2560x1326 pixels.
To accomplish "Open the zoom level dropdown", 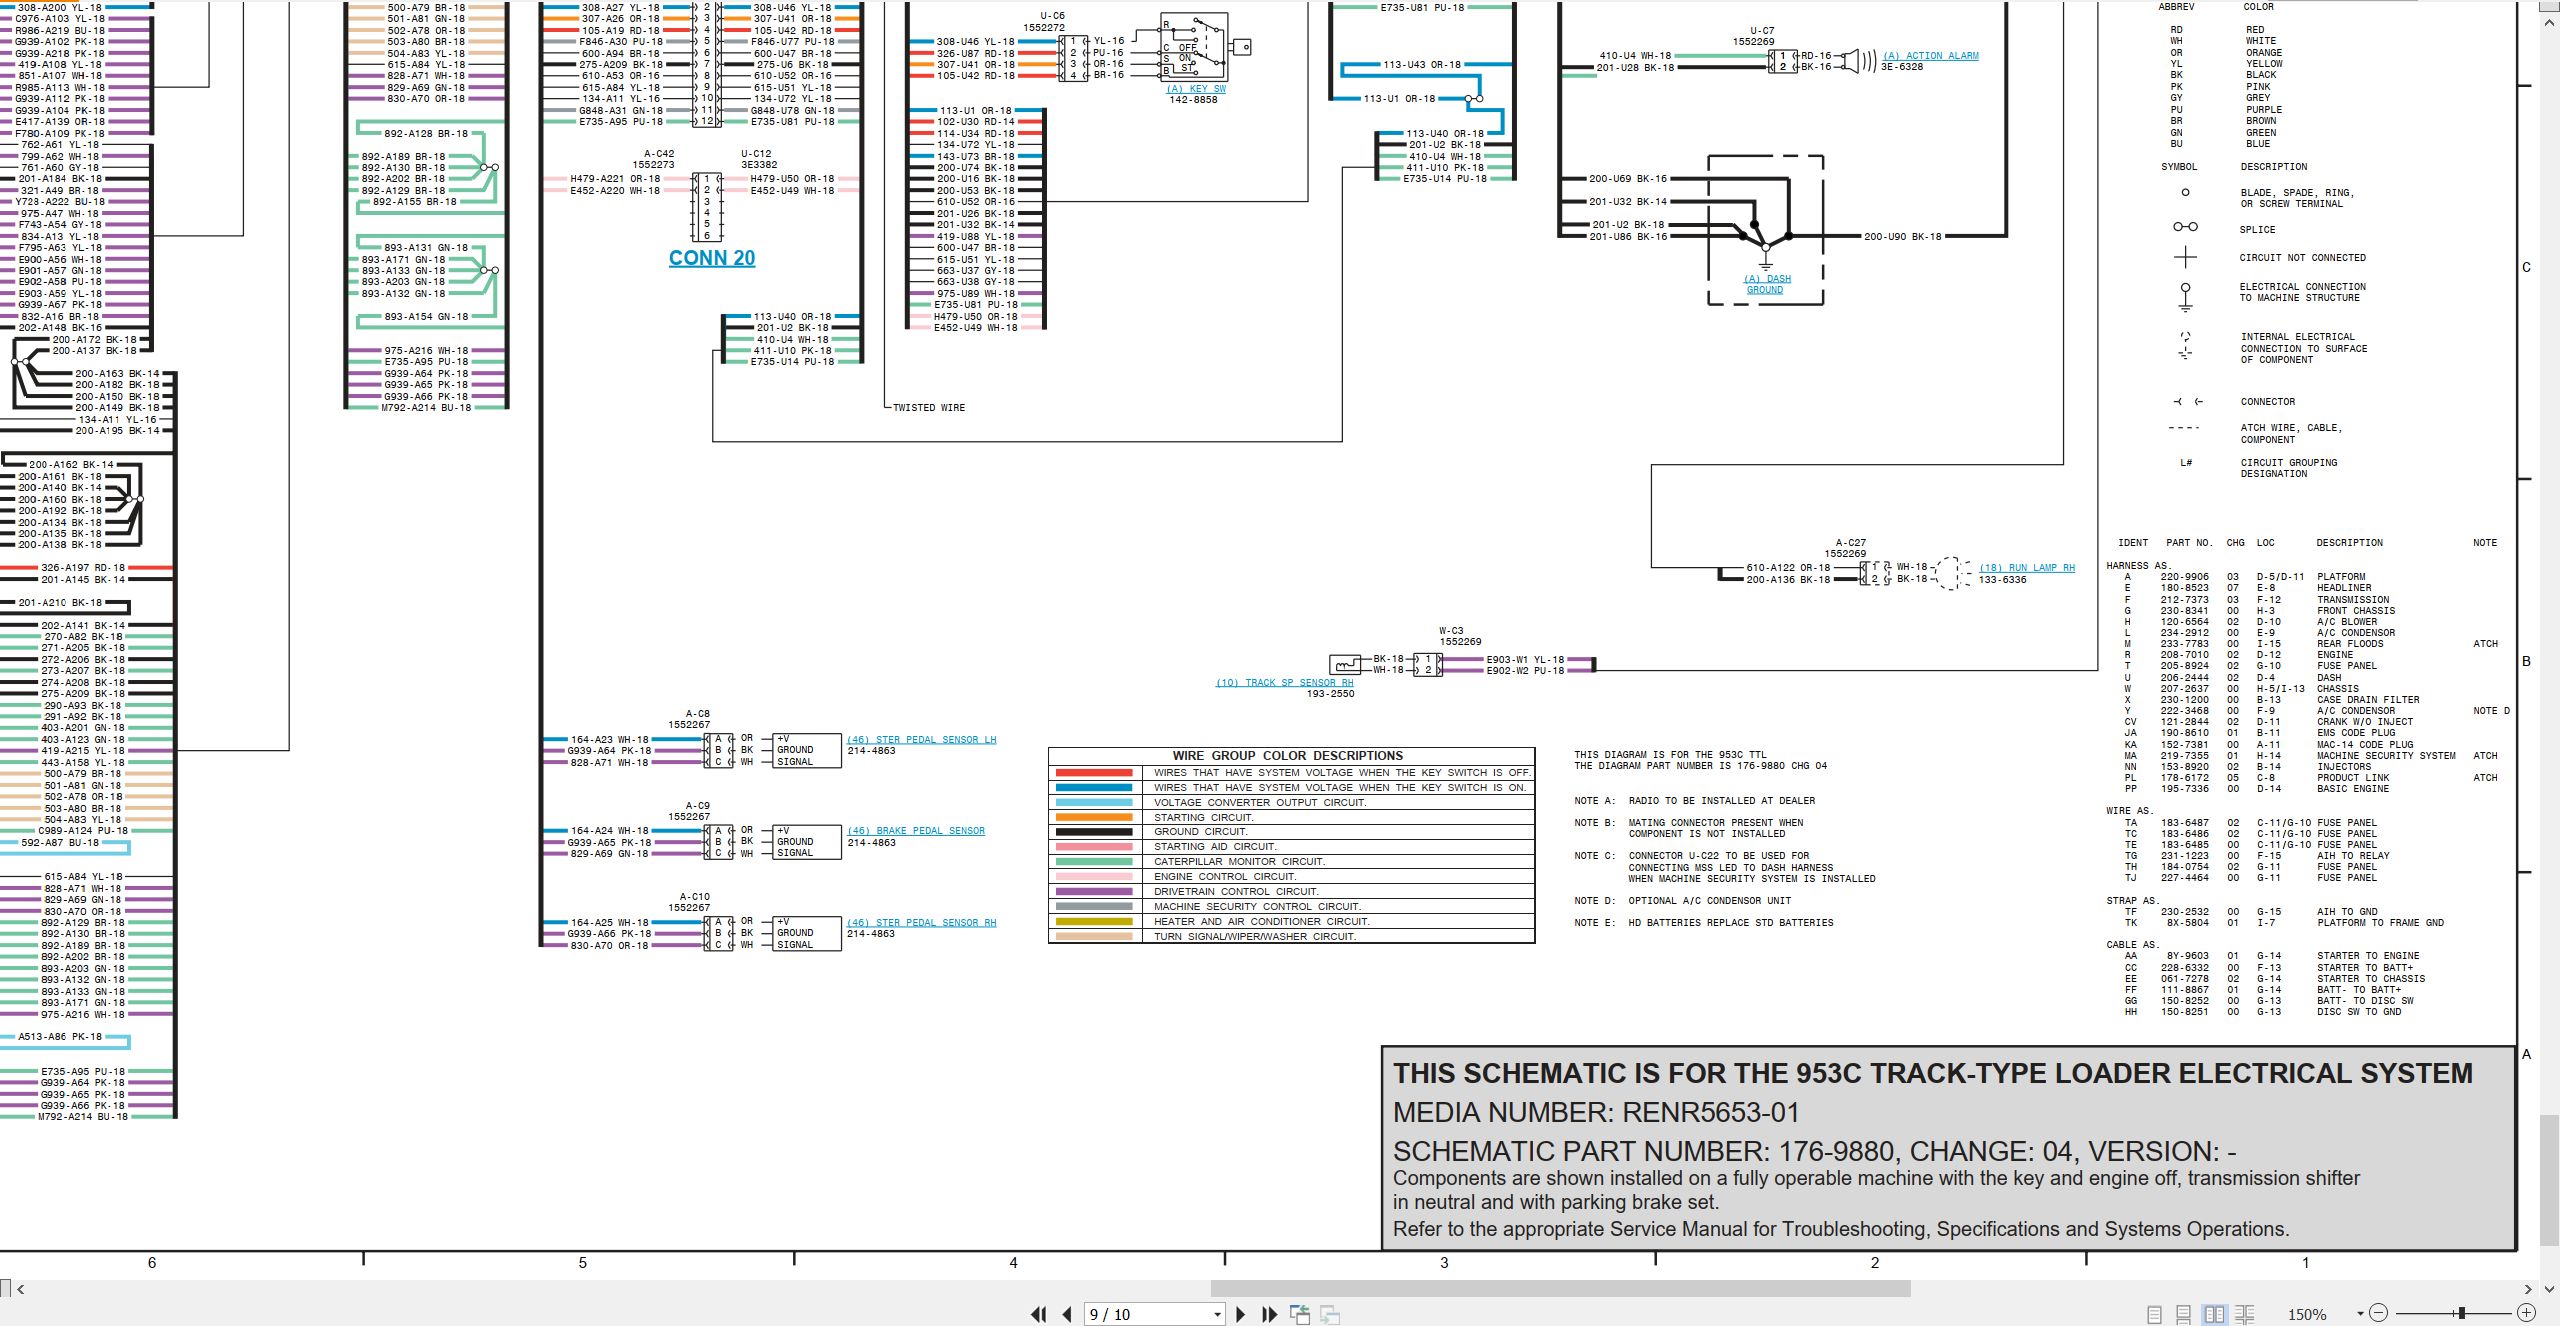I will (2360, 1314).
